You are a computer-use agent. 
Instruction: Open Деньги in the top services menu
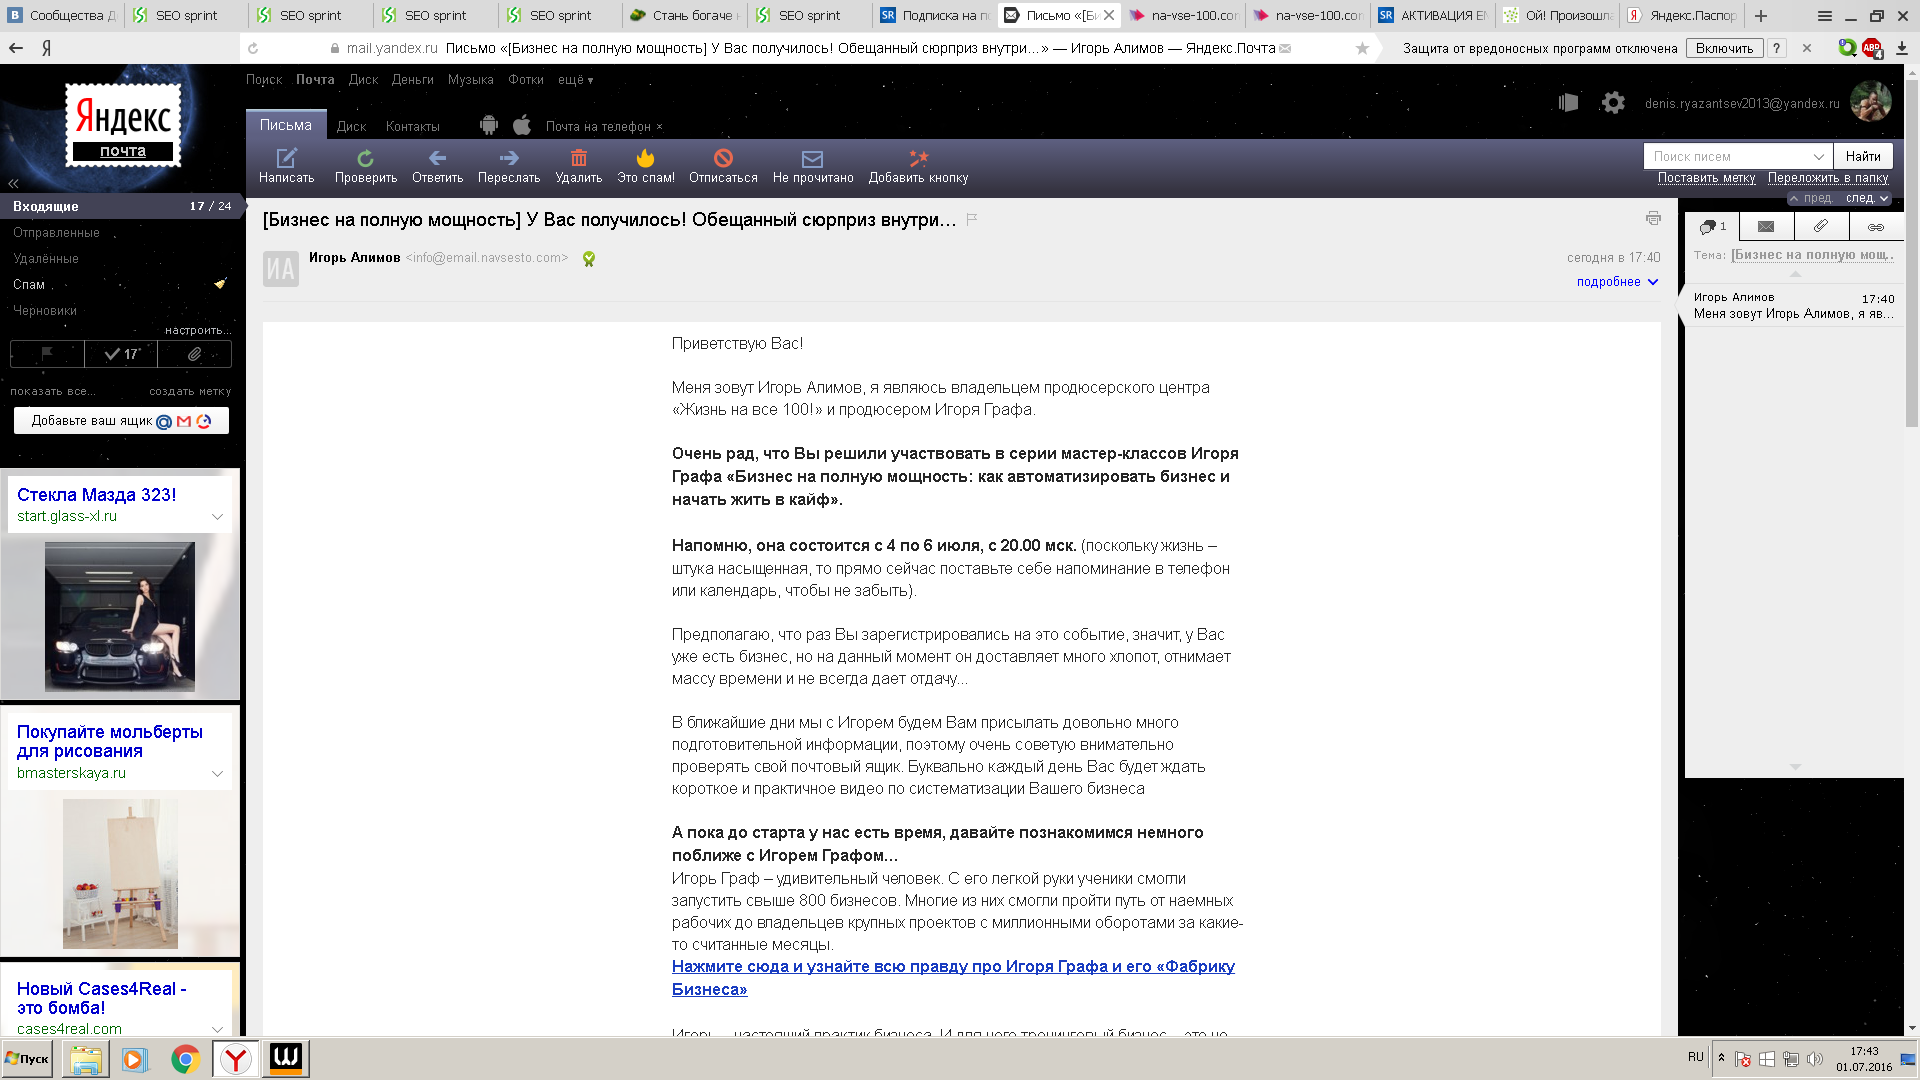[x=412, y=80]
